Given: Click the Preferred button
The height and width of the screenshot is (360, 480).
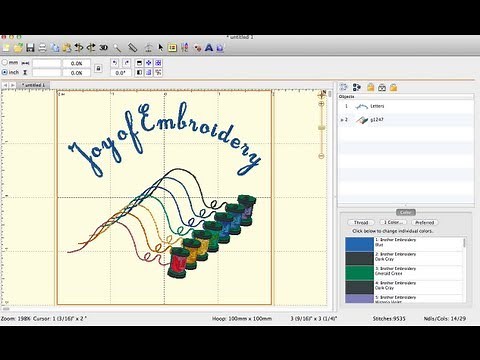Looking at the screenshot, I should 425,222.
